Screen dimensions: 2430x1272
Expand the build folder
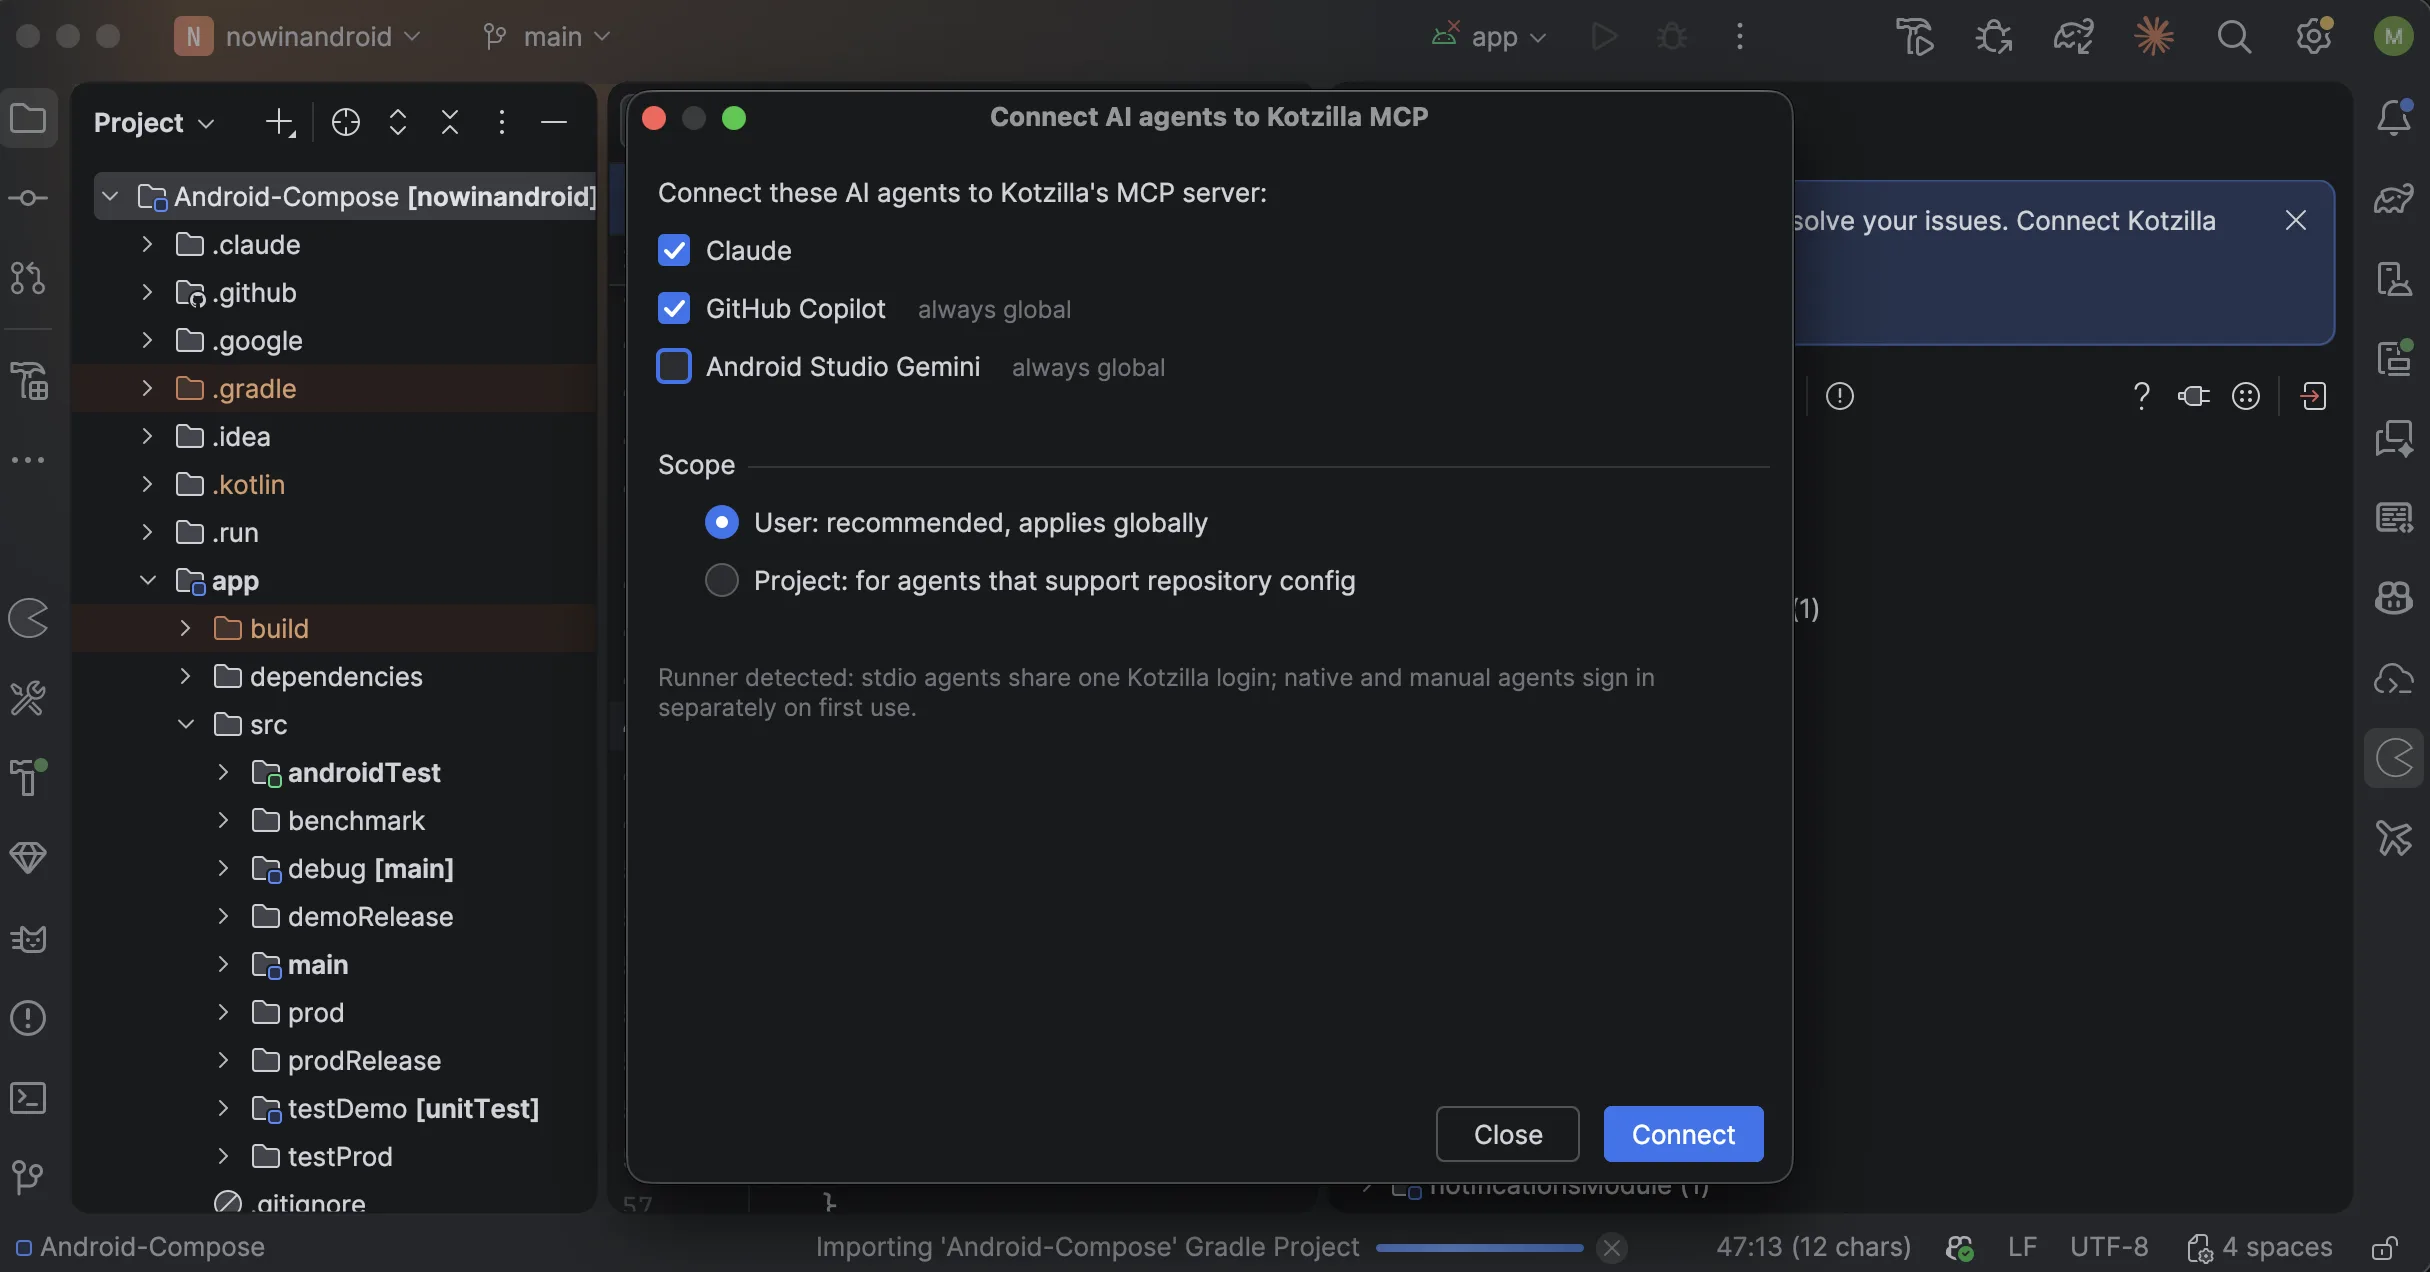pyautogui.click(x=185, y=628)
